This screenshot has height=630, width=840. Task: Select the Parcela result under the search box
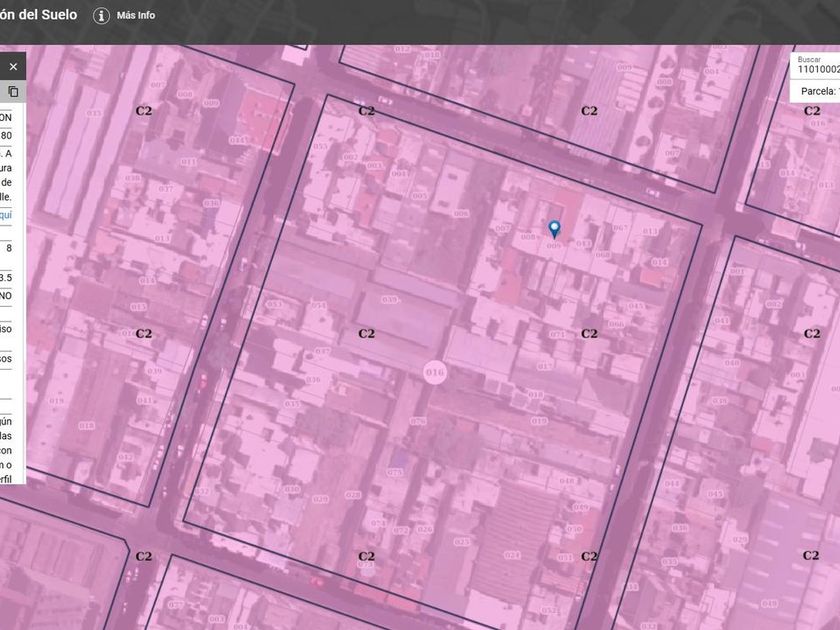[x=817, y=91]
